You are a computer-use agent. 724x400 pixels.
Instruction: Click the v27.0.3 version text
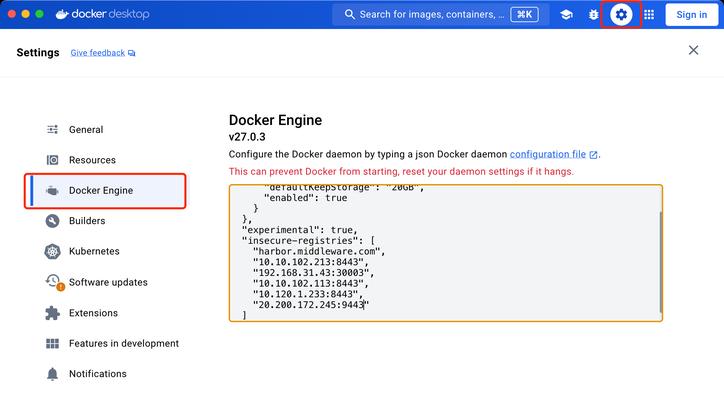pos(247,137)
